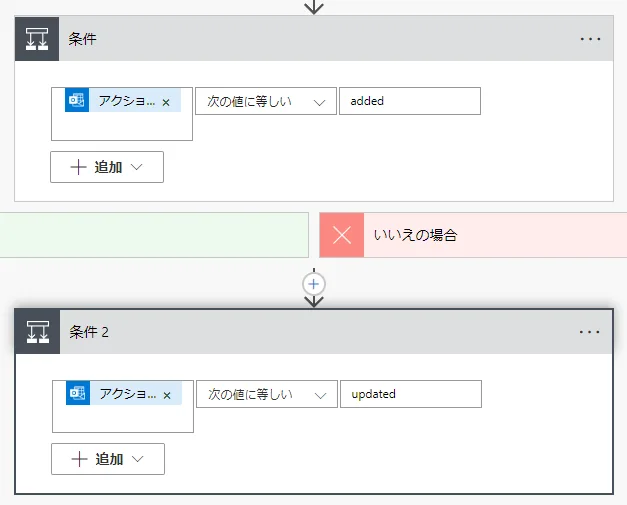The height and width of the screenshot is (505, 627).
Task: Open the 次の値に等しい operator dropdown in 条件 2
Action: click(266, 394)
